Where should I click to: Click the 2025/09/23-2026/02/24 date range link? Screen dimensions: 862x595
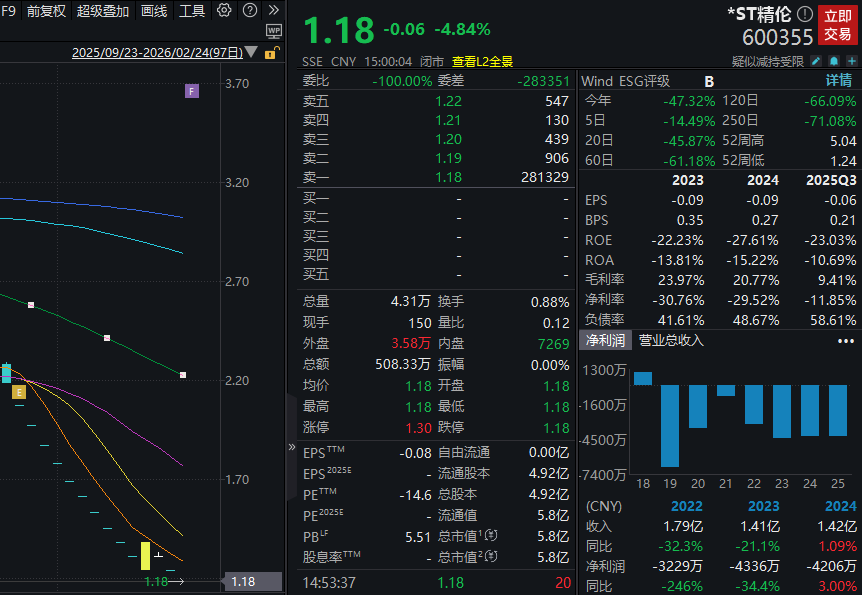coord(157,53)
